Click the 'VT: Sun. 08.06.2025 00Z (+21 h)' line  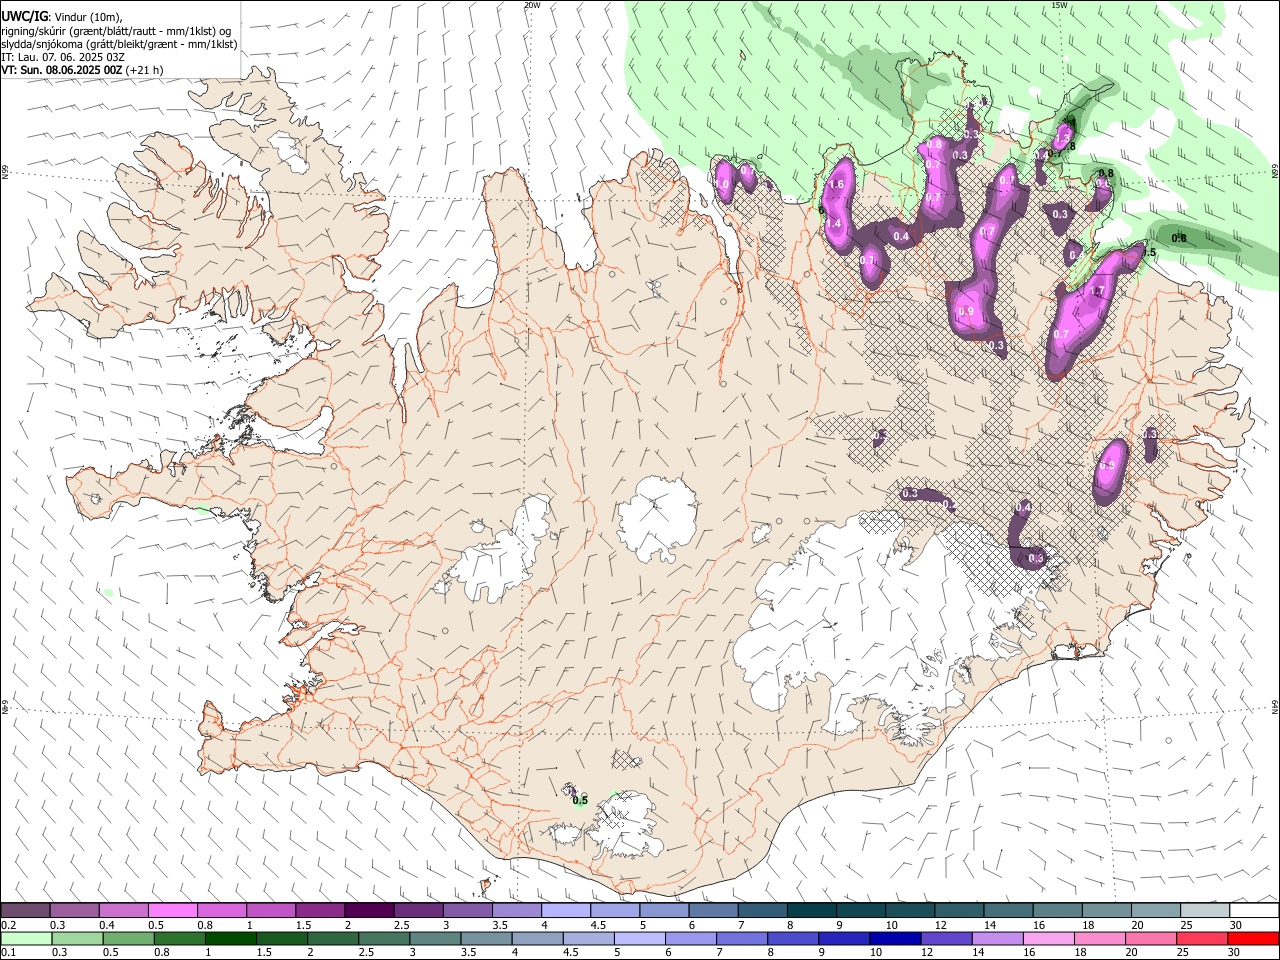(82, 70)
